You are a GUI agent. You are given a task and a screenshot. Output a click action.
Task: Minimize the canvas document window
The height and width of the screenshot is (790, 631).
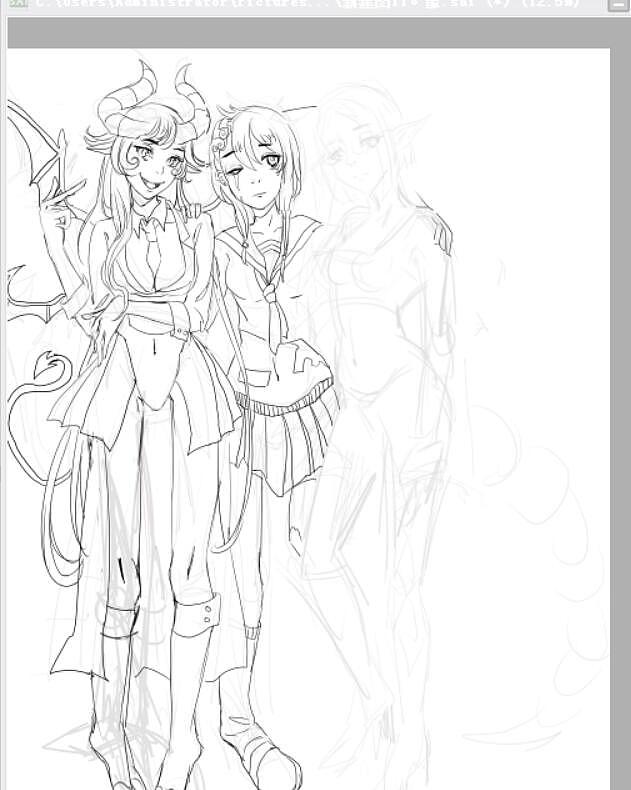618,5
